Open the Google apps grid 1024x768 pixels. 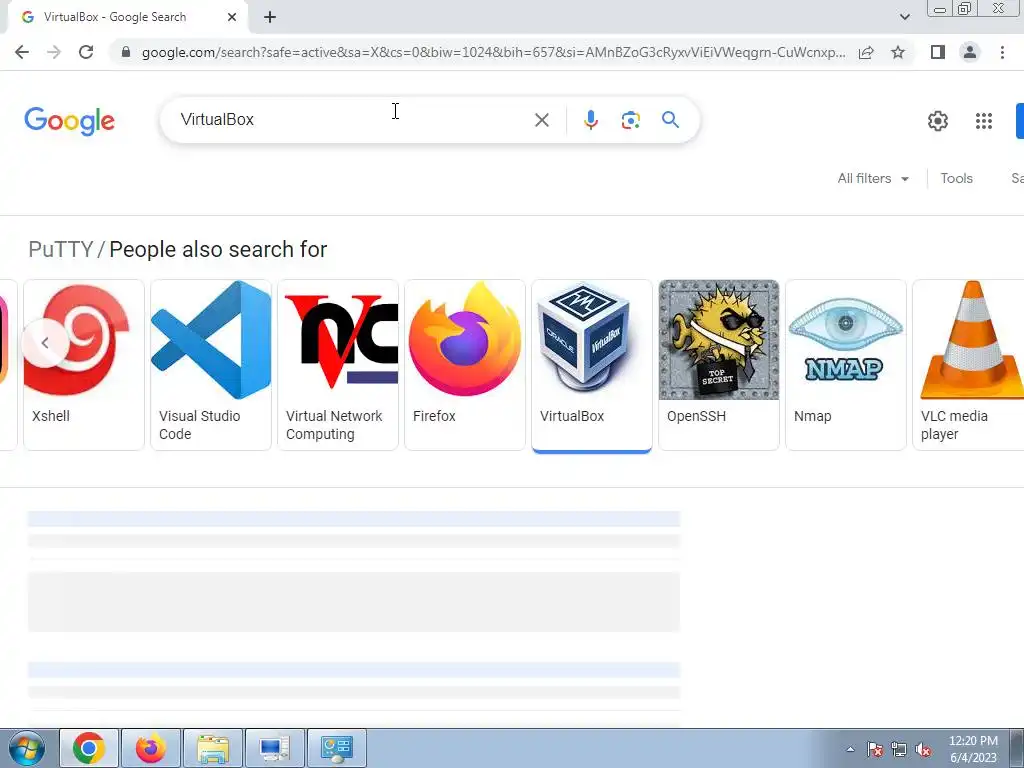(984, 121)
